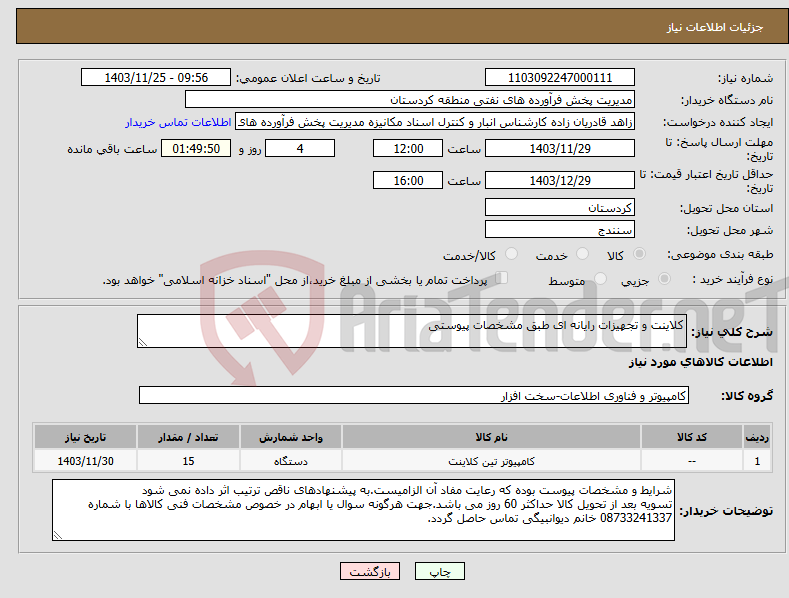Click the requester field زاهد قادریان زاده

click(x=435, y=122)
